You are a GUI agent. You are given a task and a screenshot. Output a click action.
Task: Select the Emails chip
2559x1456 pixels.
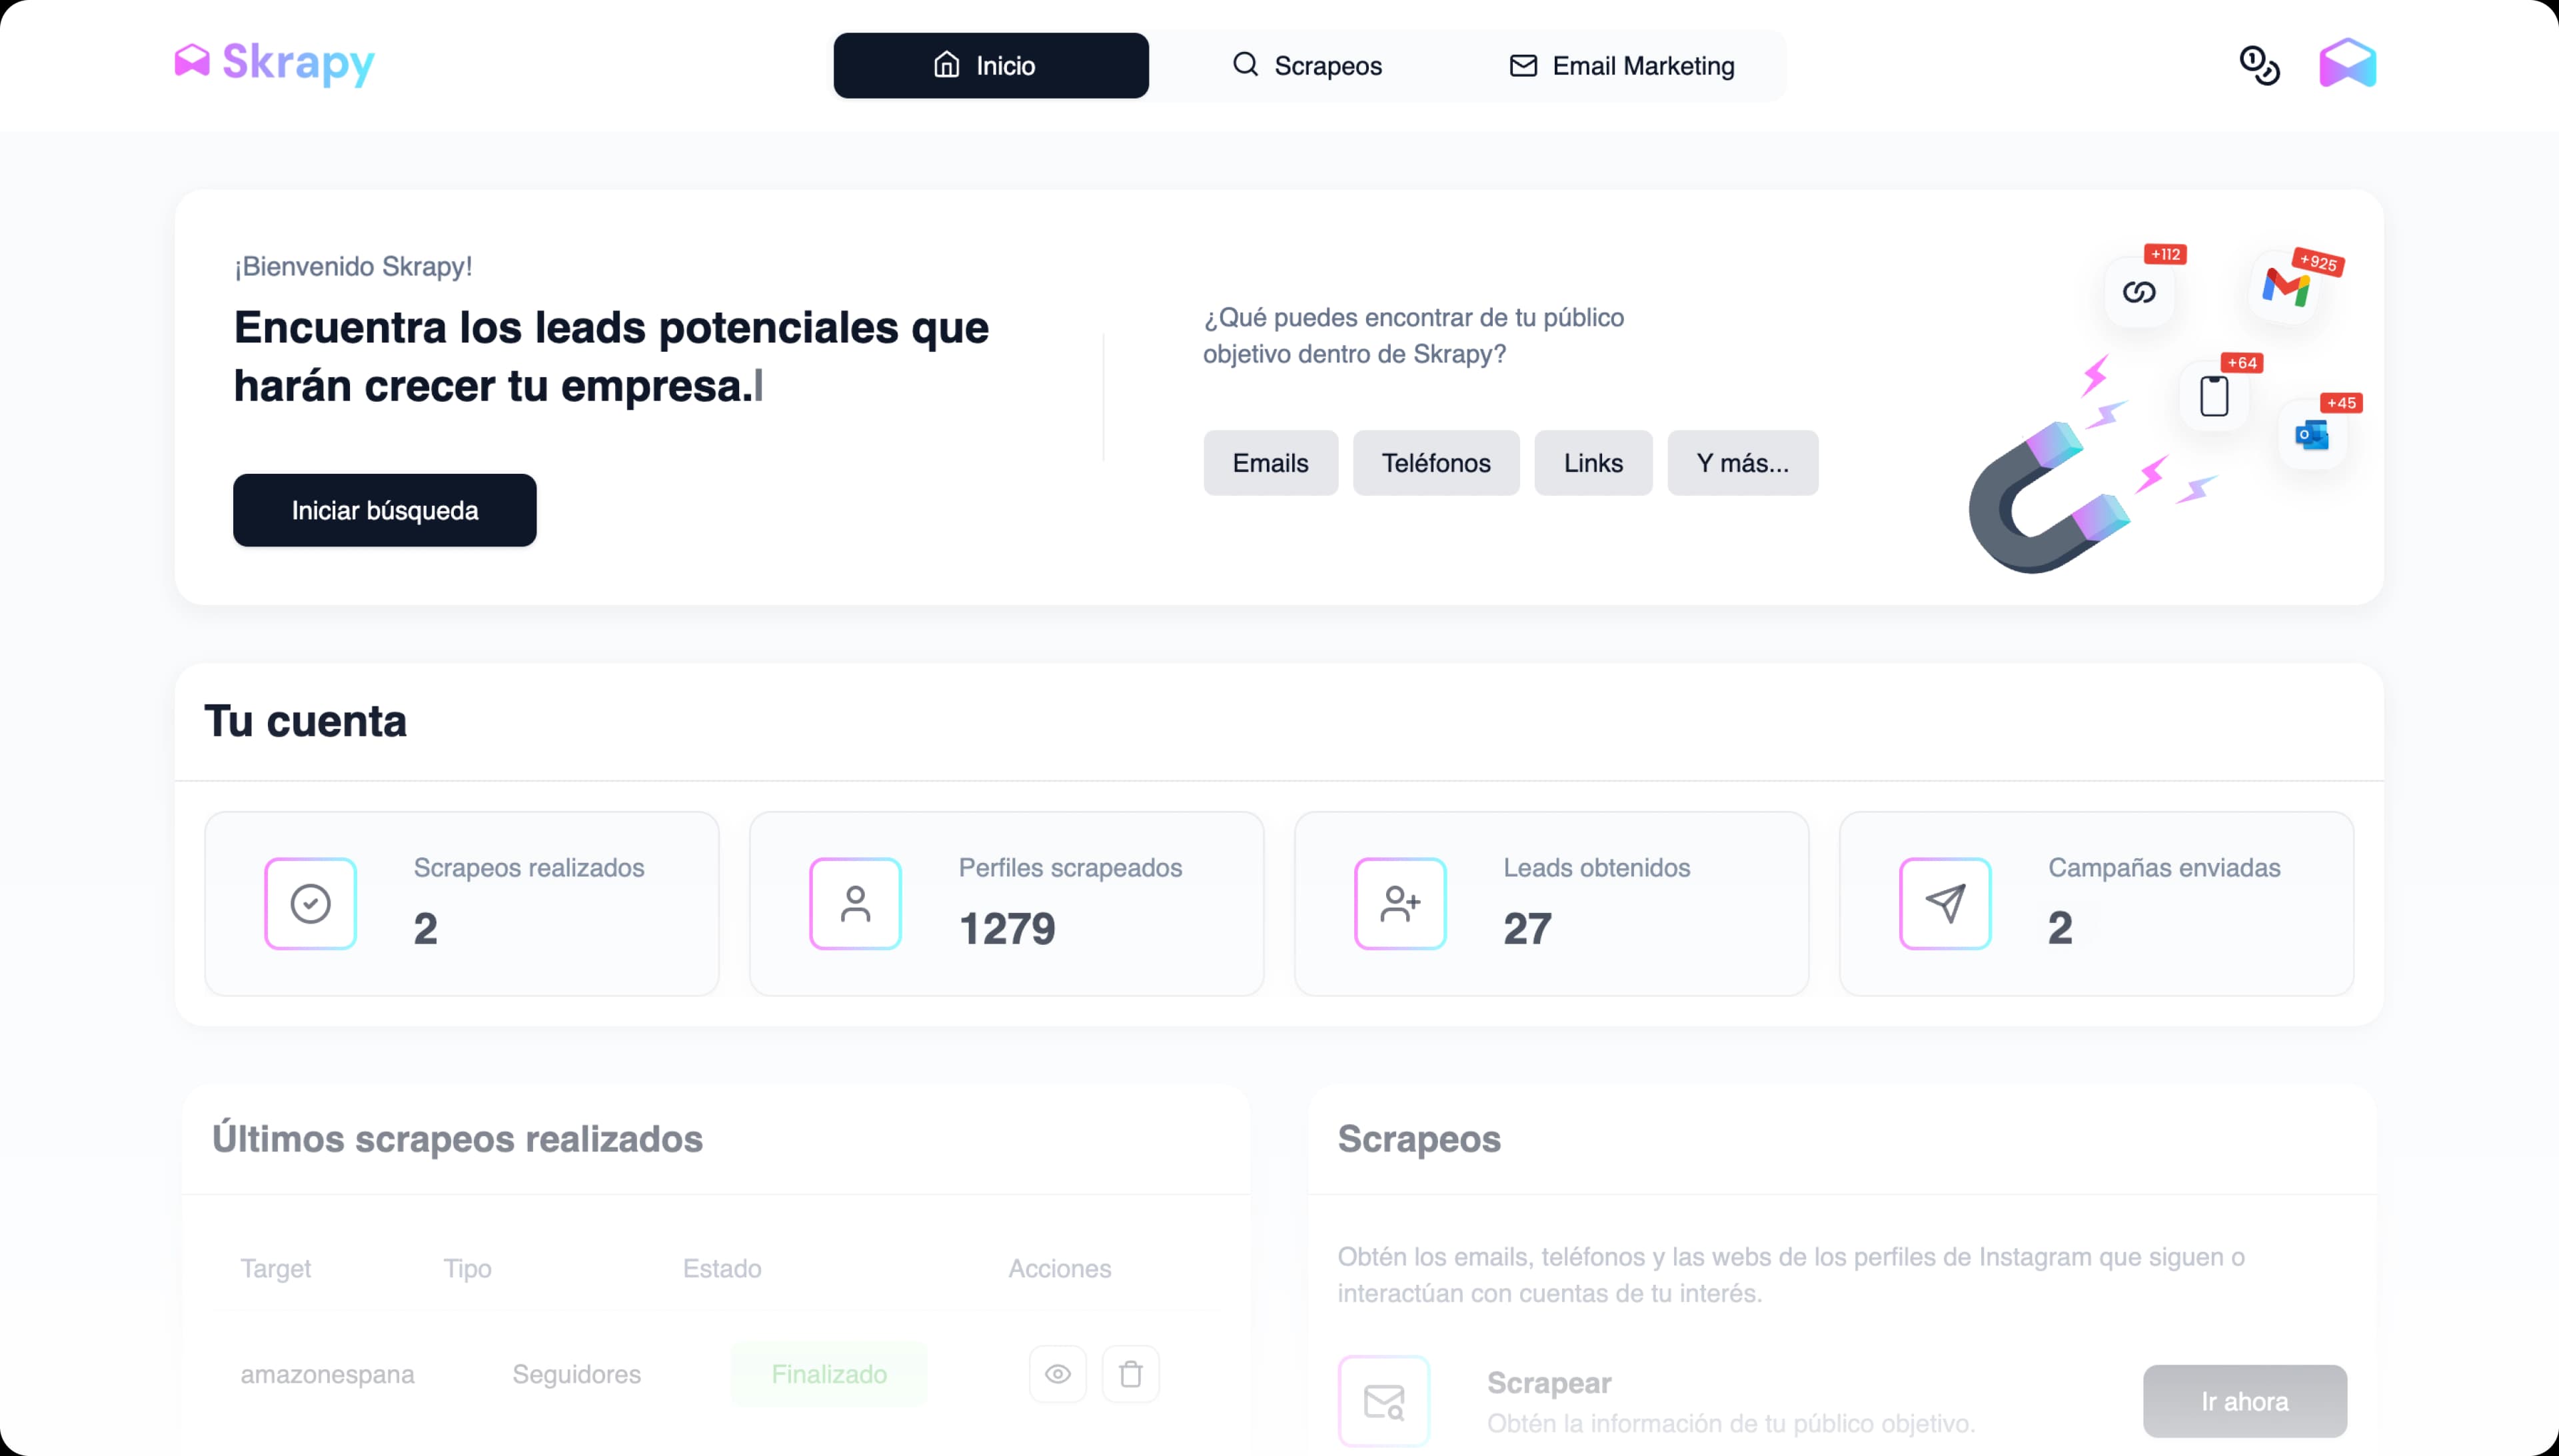[x=1270, y=463]
